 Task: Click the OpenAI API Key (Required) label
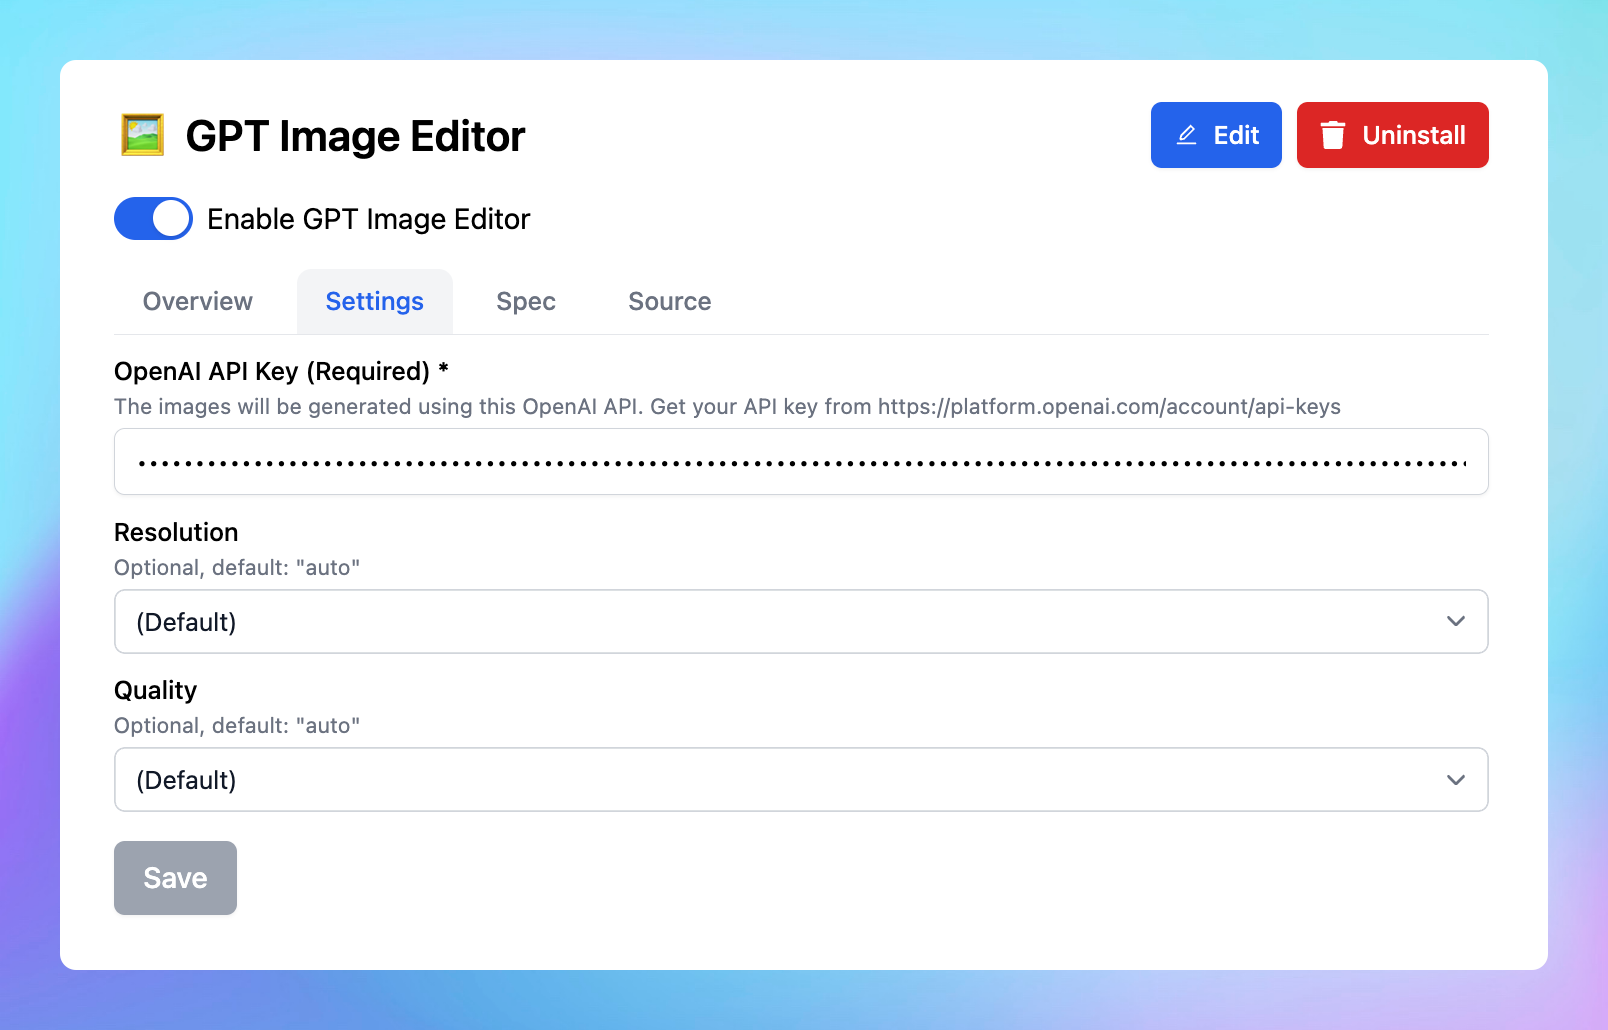click(x=281, y=371)
